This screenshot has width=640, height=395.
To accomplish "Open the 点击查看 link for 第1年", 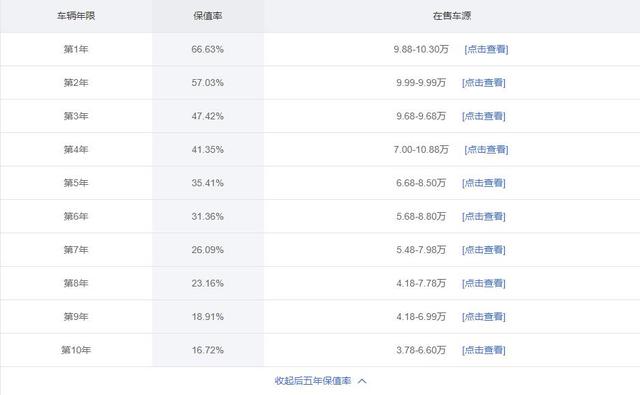I will (x=486, y=49).
